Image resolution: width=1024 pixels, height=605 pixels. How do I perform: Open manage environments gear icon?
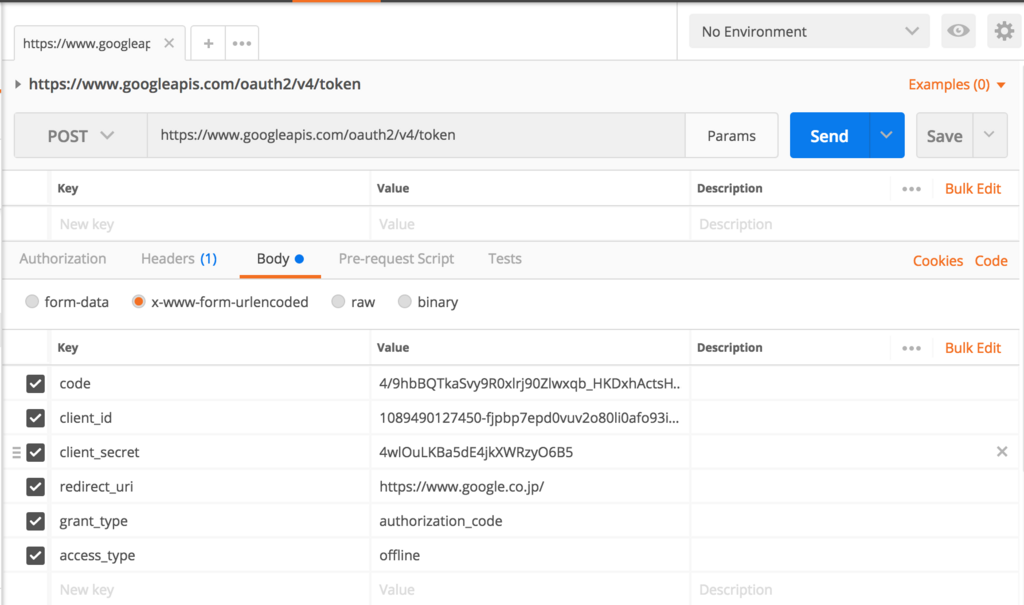1004,31
